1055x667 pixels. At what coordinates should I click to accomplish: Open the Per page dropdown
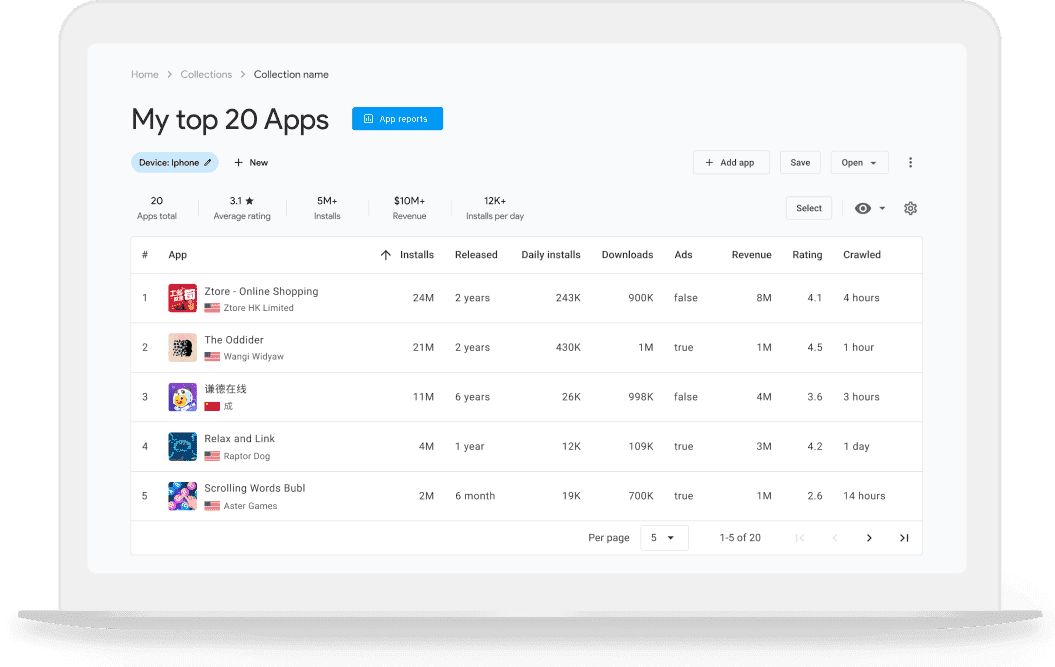tap(662, 538)
